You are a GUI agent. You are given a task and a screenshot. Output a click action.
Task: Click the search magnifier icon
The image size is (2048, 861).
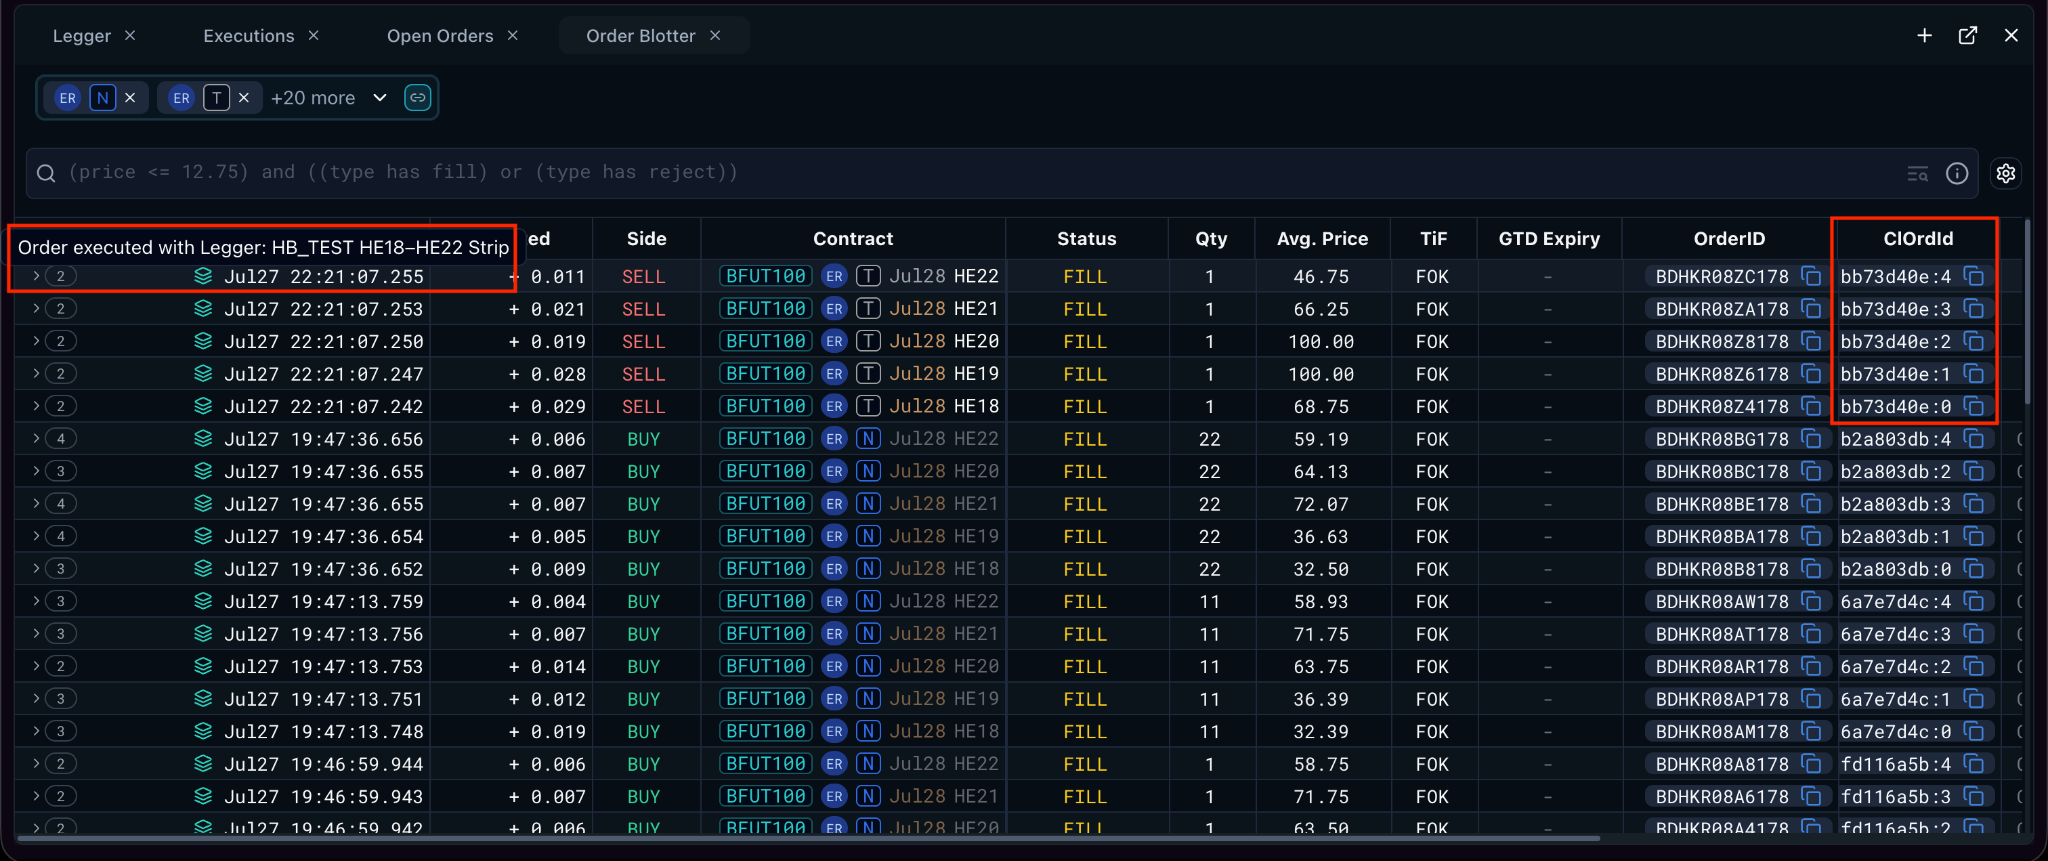46,173
